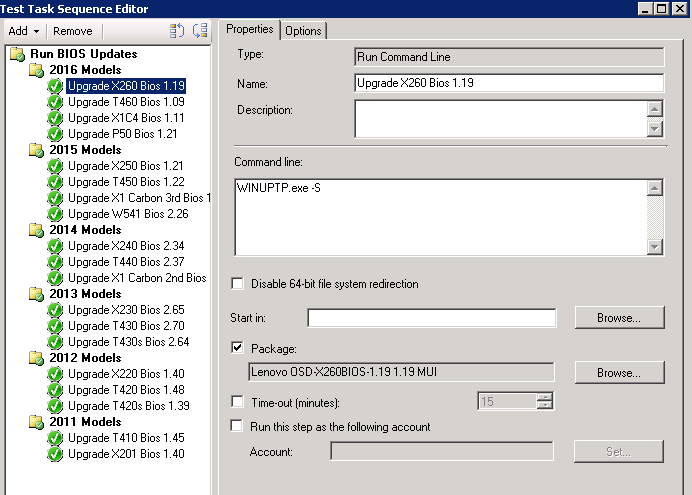
Task: Click green check icon for Upgrade W541 Bios 2.26
Action: [55, 214]
